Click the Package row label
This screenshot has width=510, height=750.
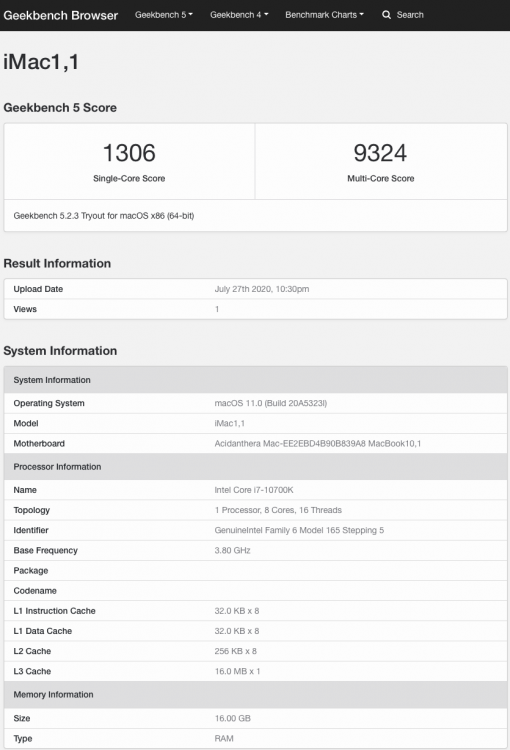click(x=31, y=571)
